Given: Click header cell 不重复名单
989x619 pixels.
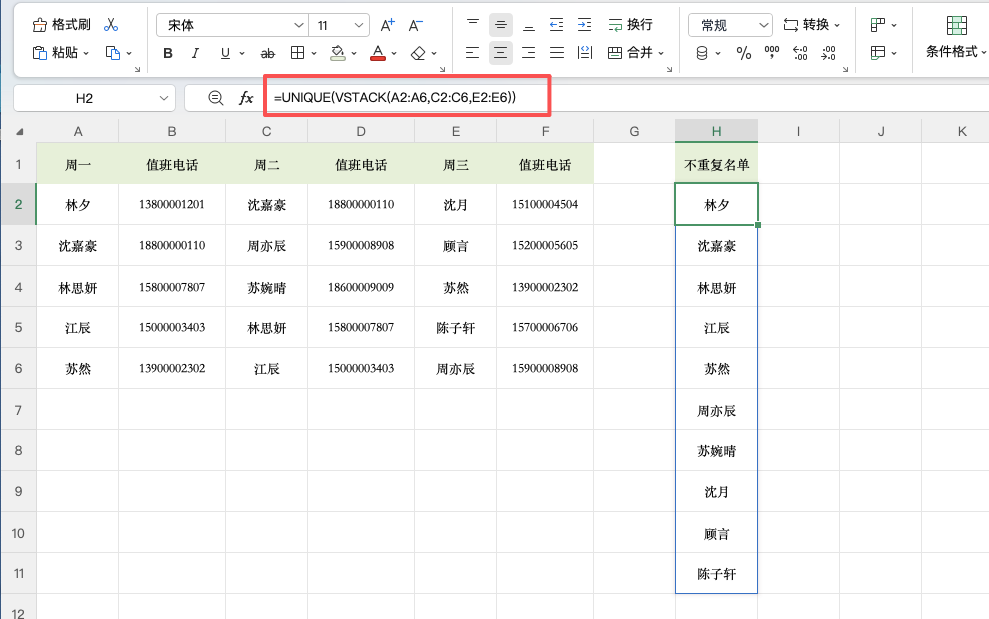Looking at the screenshot, I should pos(716,165).
